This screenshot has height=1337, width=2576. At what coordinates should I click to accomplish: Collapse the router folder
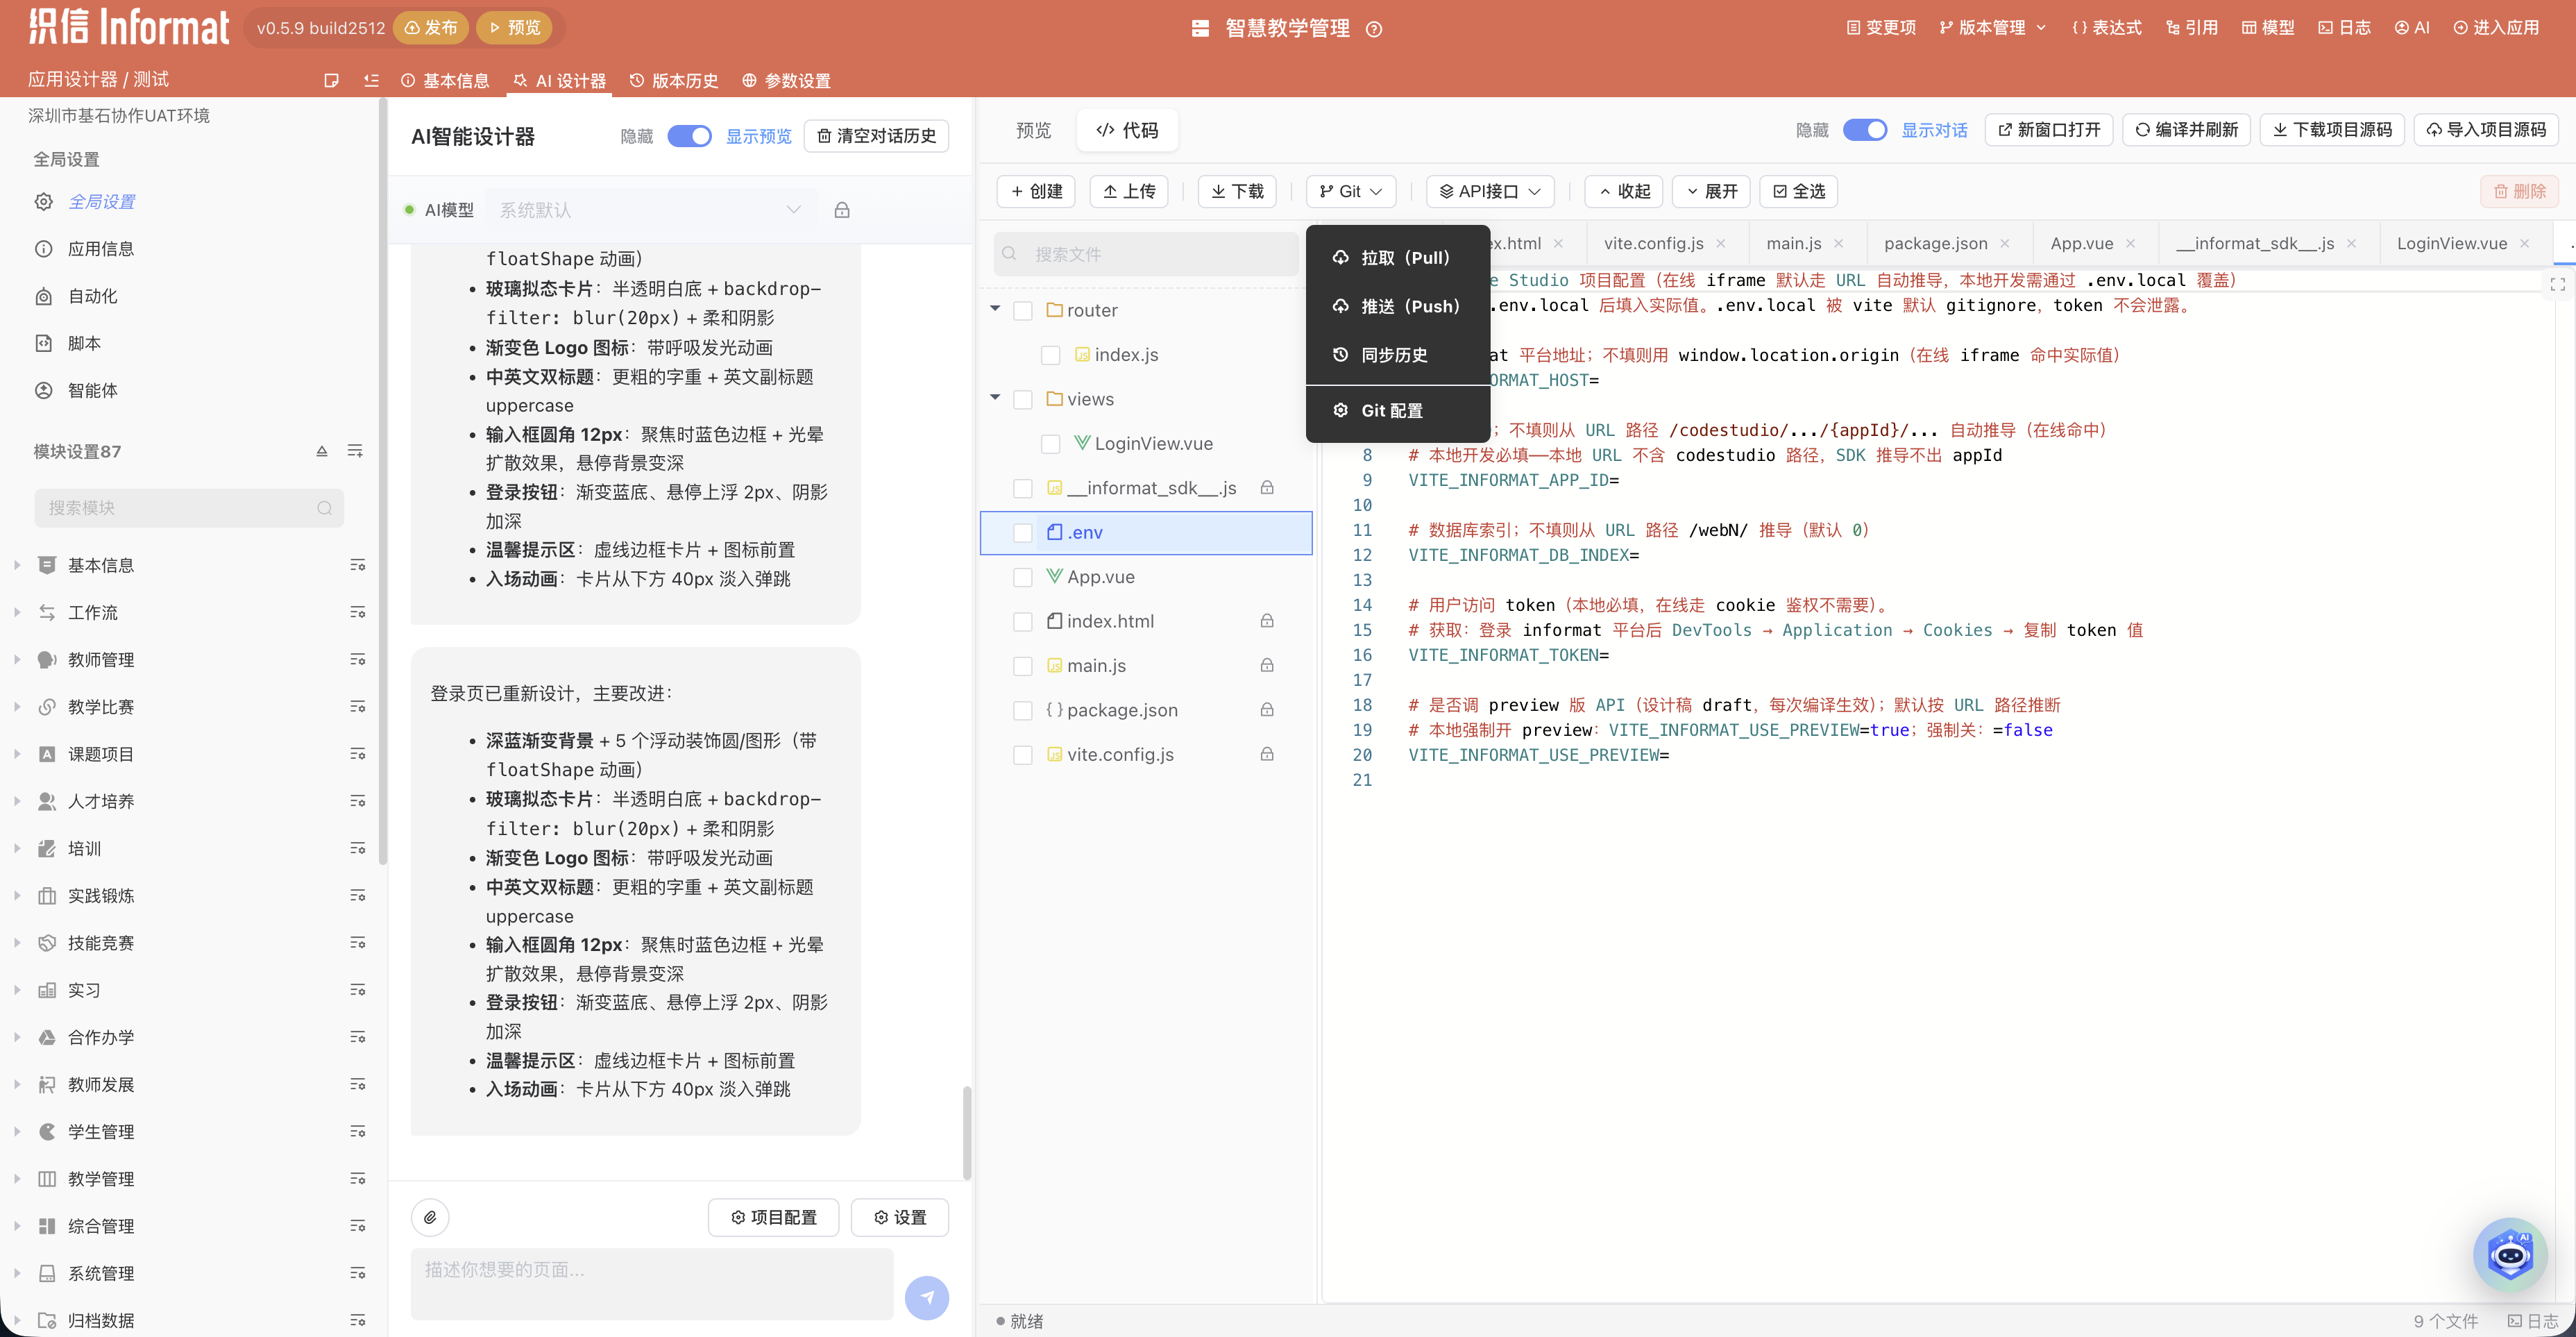[995, 309]
